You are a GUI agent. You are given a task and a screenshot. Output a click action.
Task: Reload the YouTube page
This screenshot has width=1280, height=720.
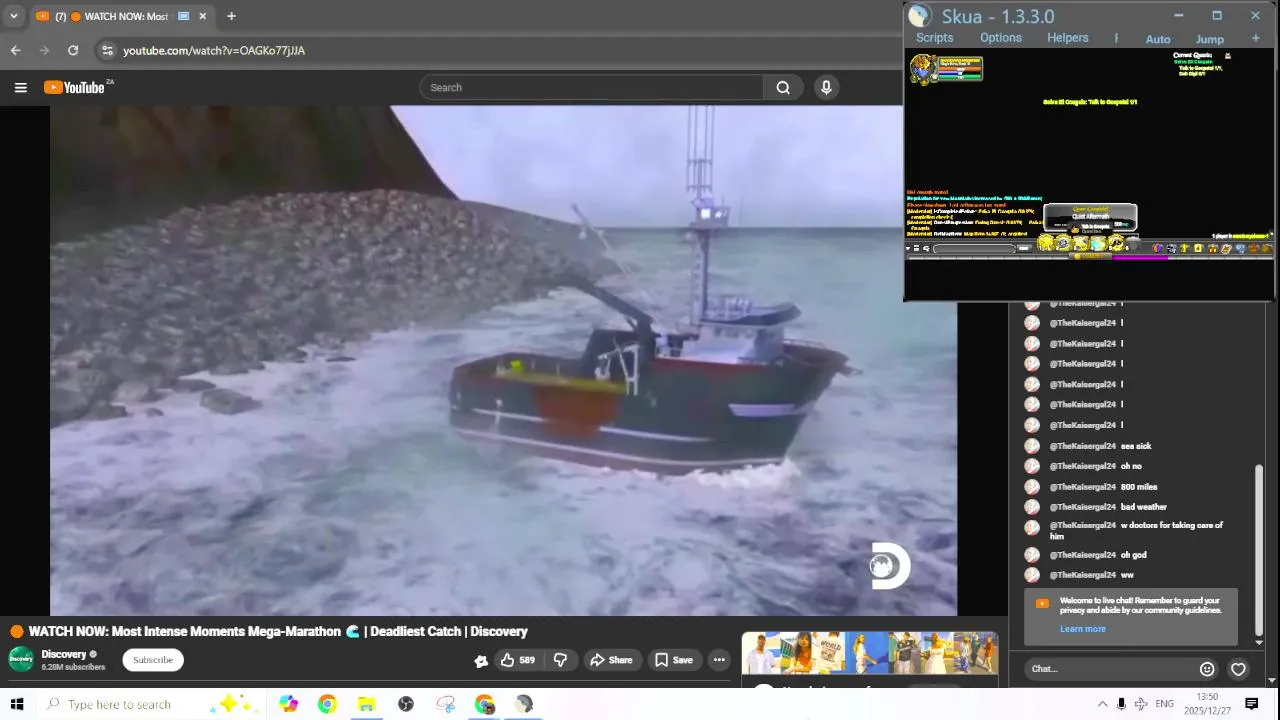73,50
